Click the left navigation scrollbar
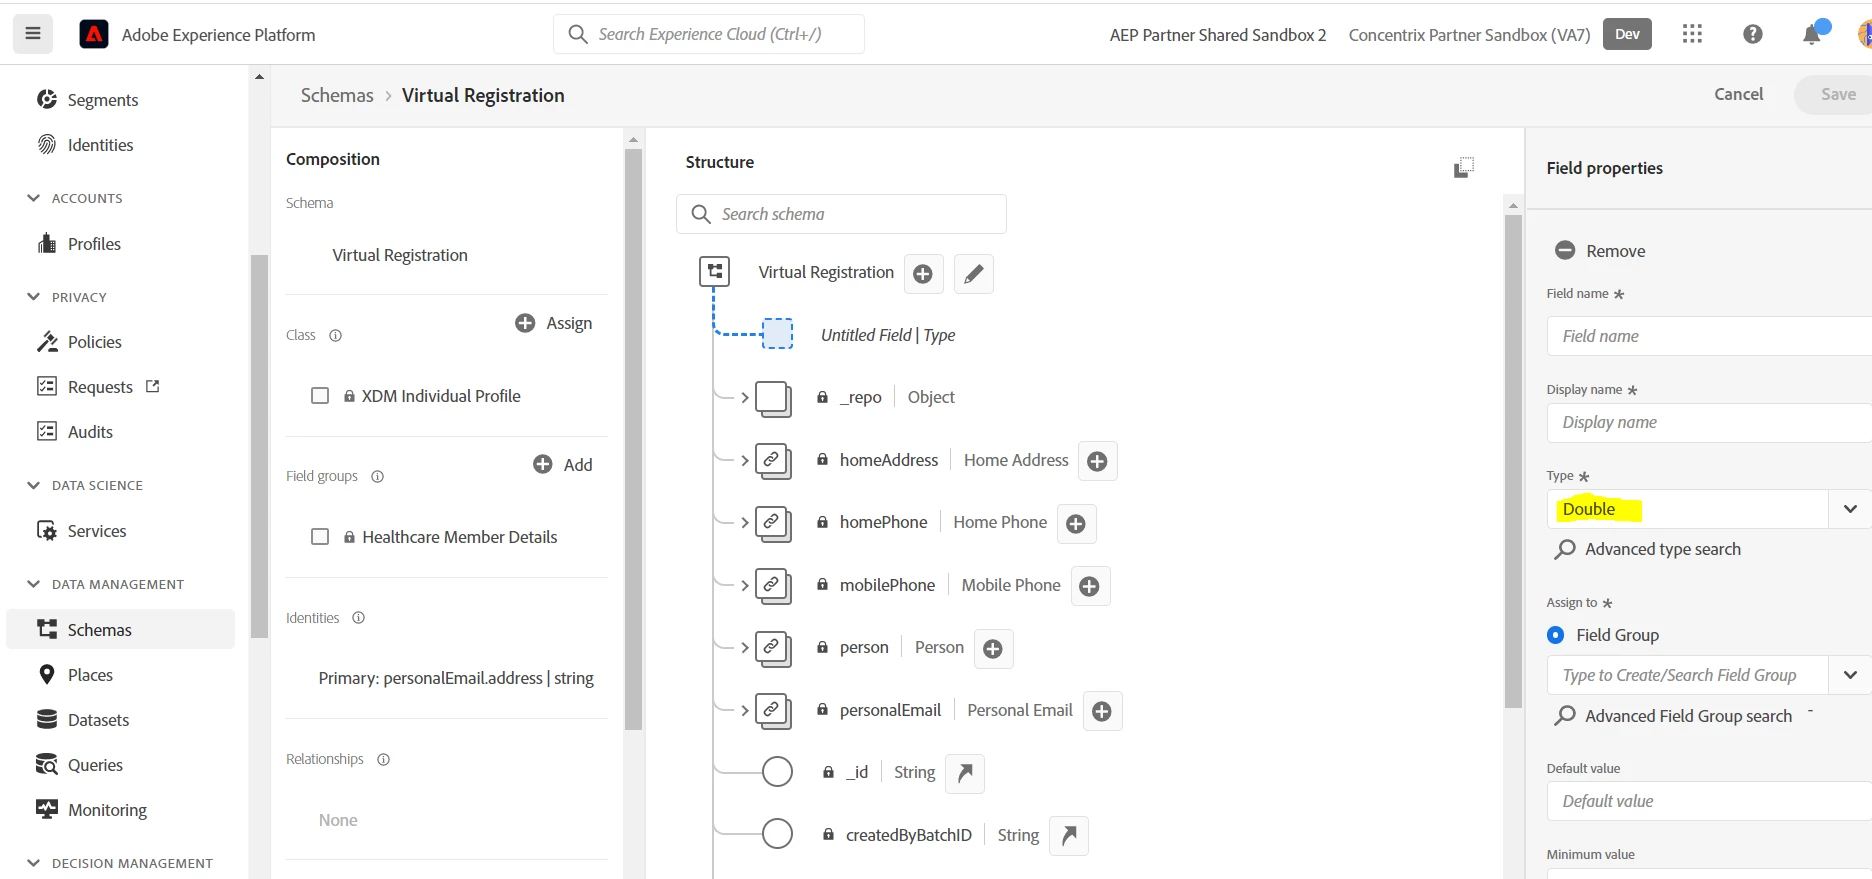Screen dimensions: 1872x879 click(259, 446)
